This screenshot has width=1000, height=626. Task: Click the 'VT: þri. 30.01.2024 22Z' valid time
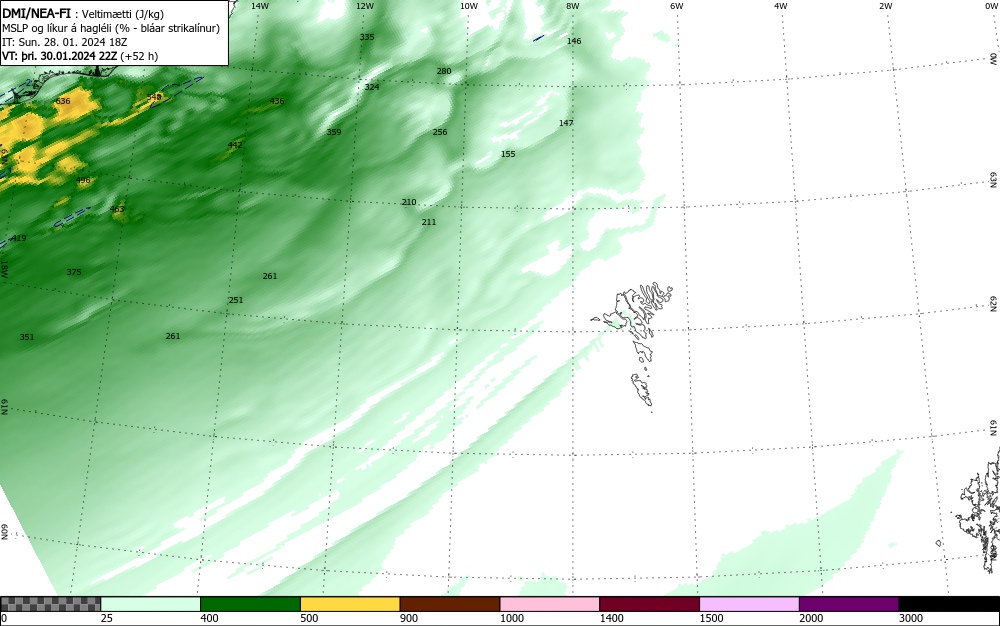tap(59, 56)
